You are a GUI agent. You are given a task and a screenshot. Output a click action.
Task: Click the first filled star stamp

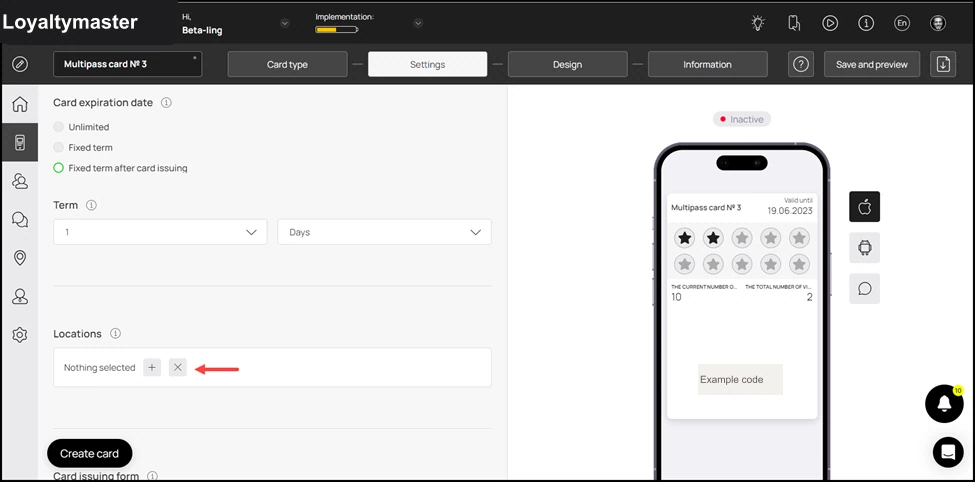pyautogui.click(x=685, y=238)
